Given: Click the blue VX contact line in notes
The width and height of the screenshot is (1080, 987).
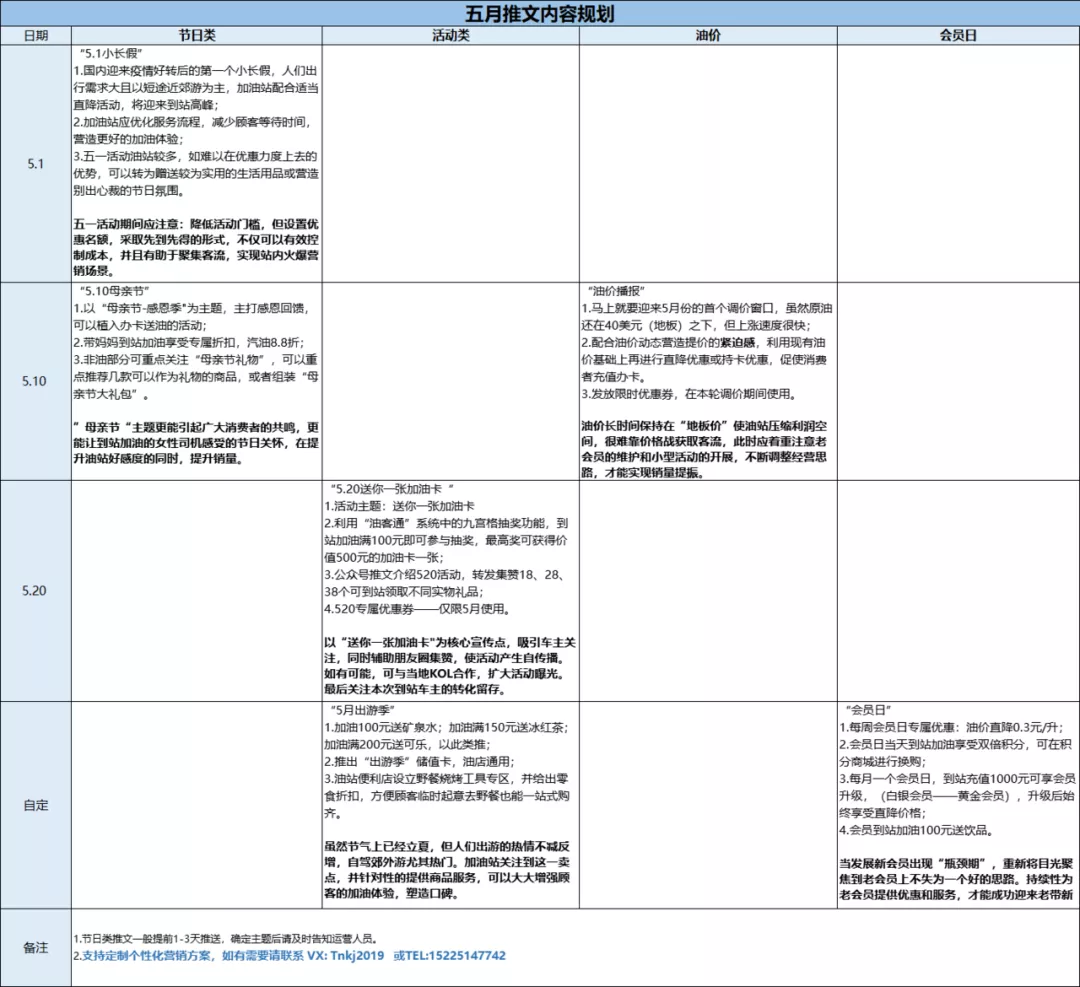Looking at the screenshot, I should coord(290,956).
